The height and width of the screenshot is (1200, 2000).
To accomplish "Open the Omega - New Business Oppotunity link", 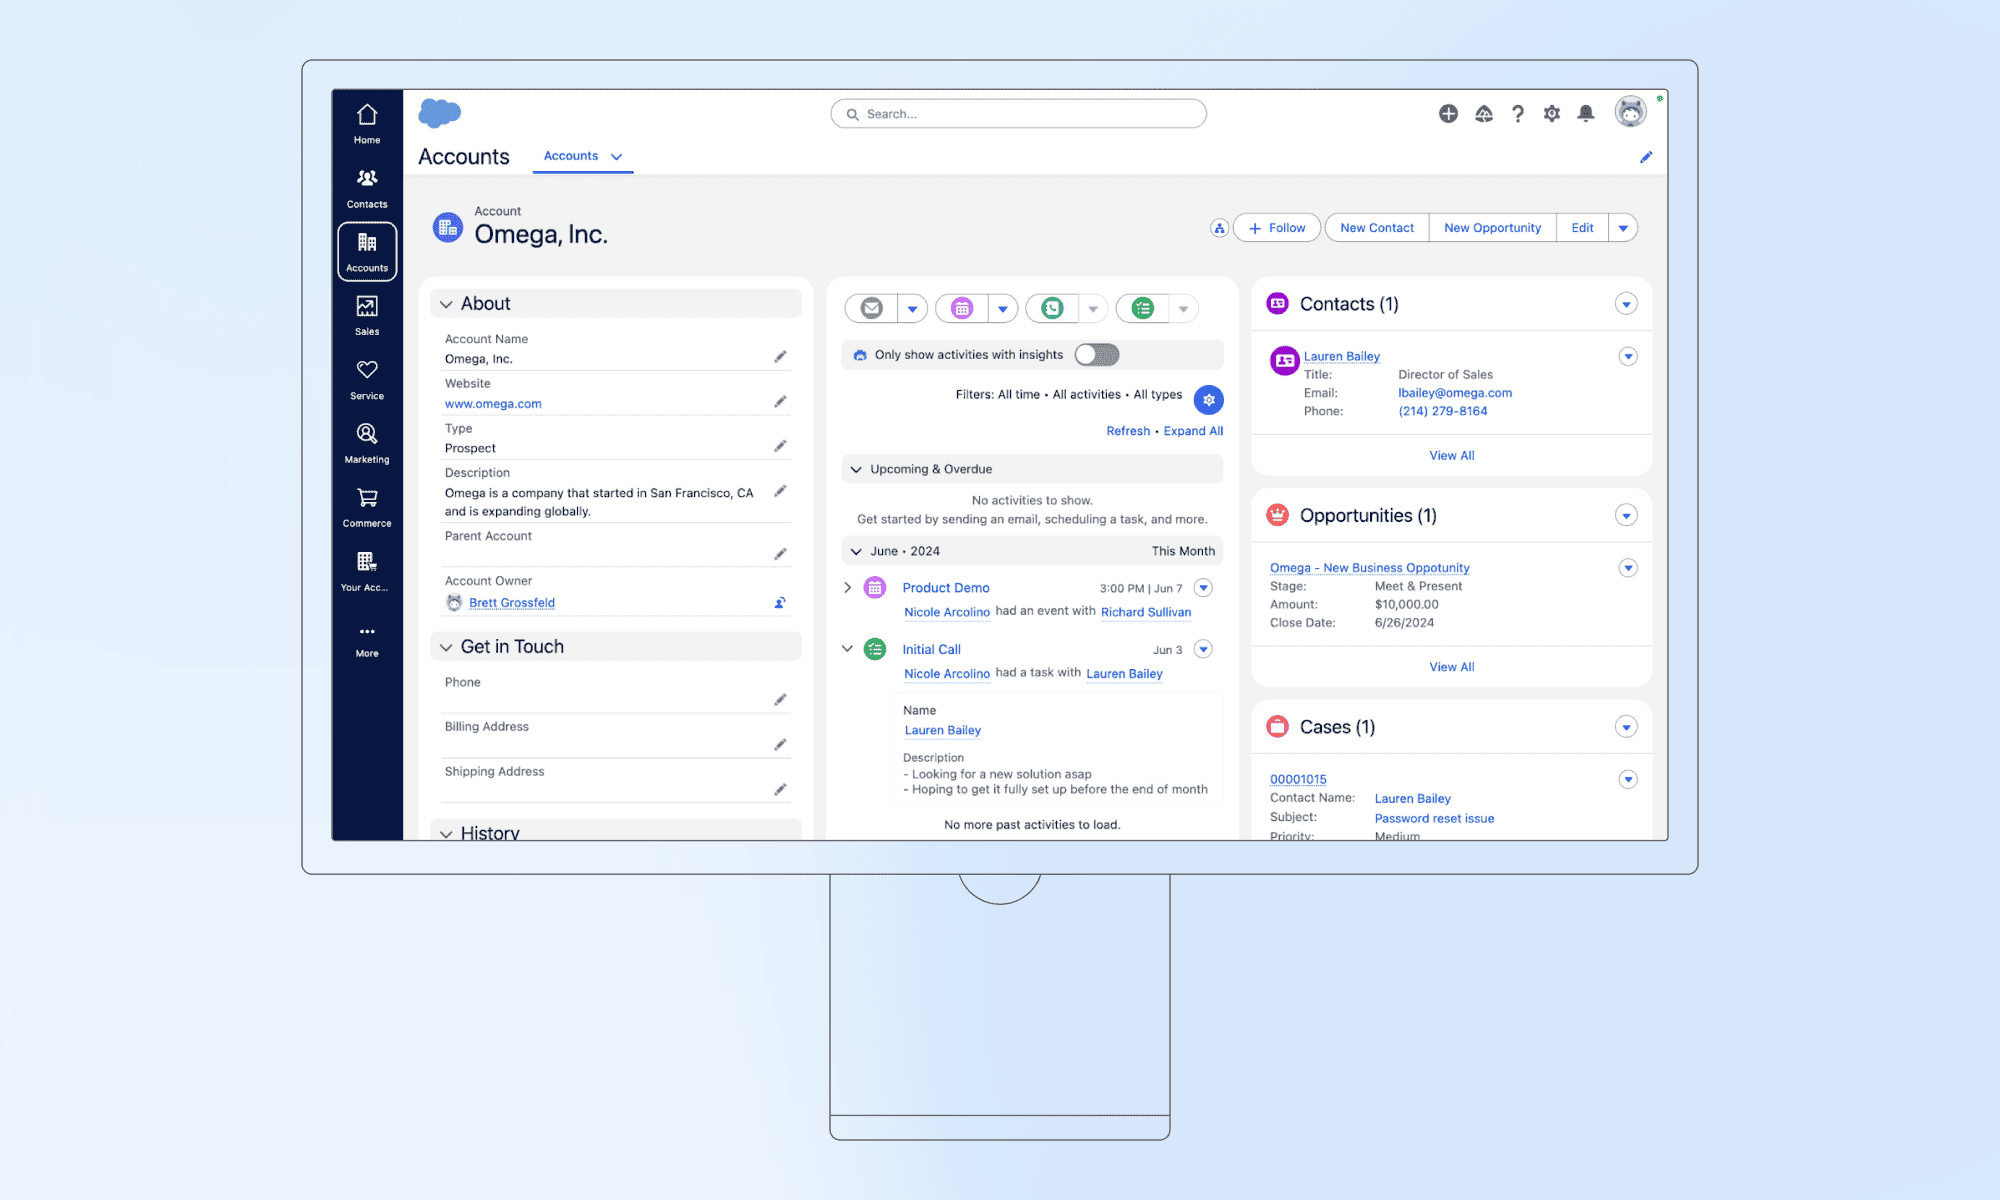I will point(1368,567).
